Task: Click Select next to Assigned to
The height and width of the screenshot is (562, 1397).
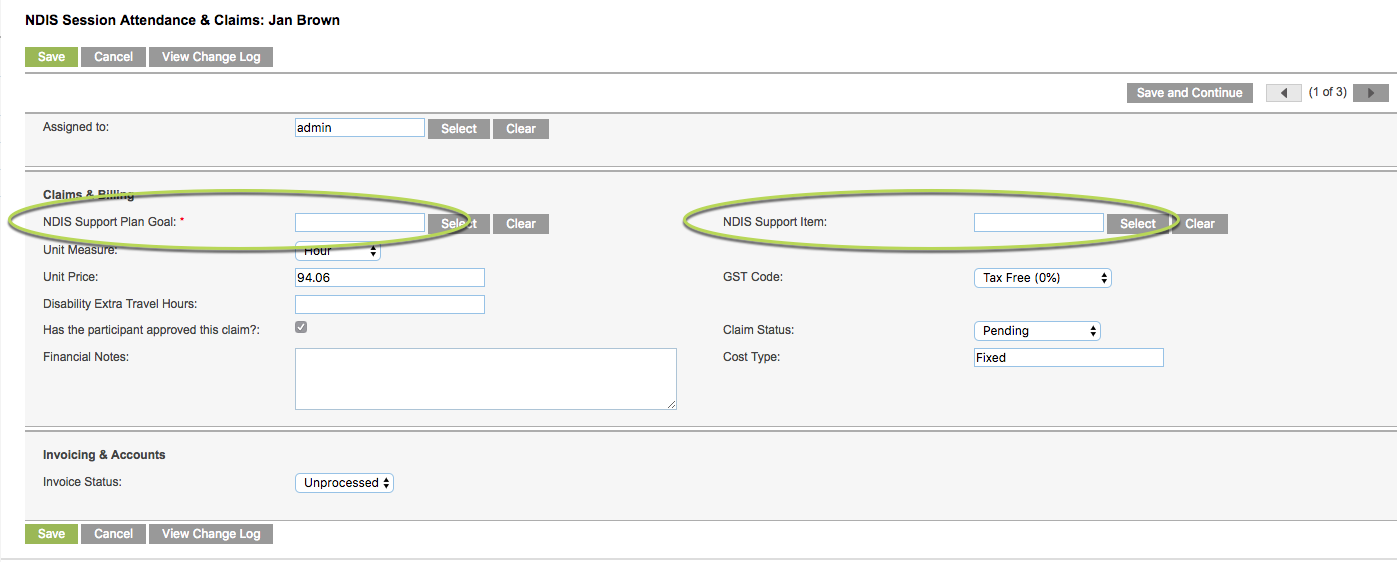Action: pyautogui.click(x=459, y=129)
